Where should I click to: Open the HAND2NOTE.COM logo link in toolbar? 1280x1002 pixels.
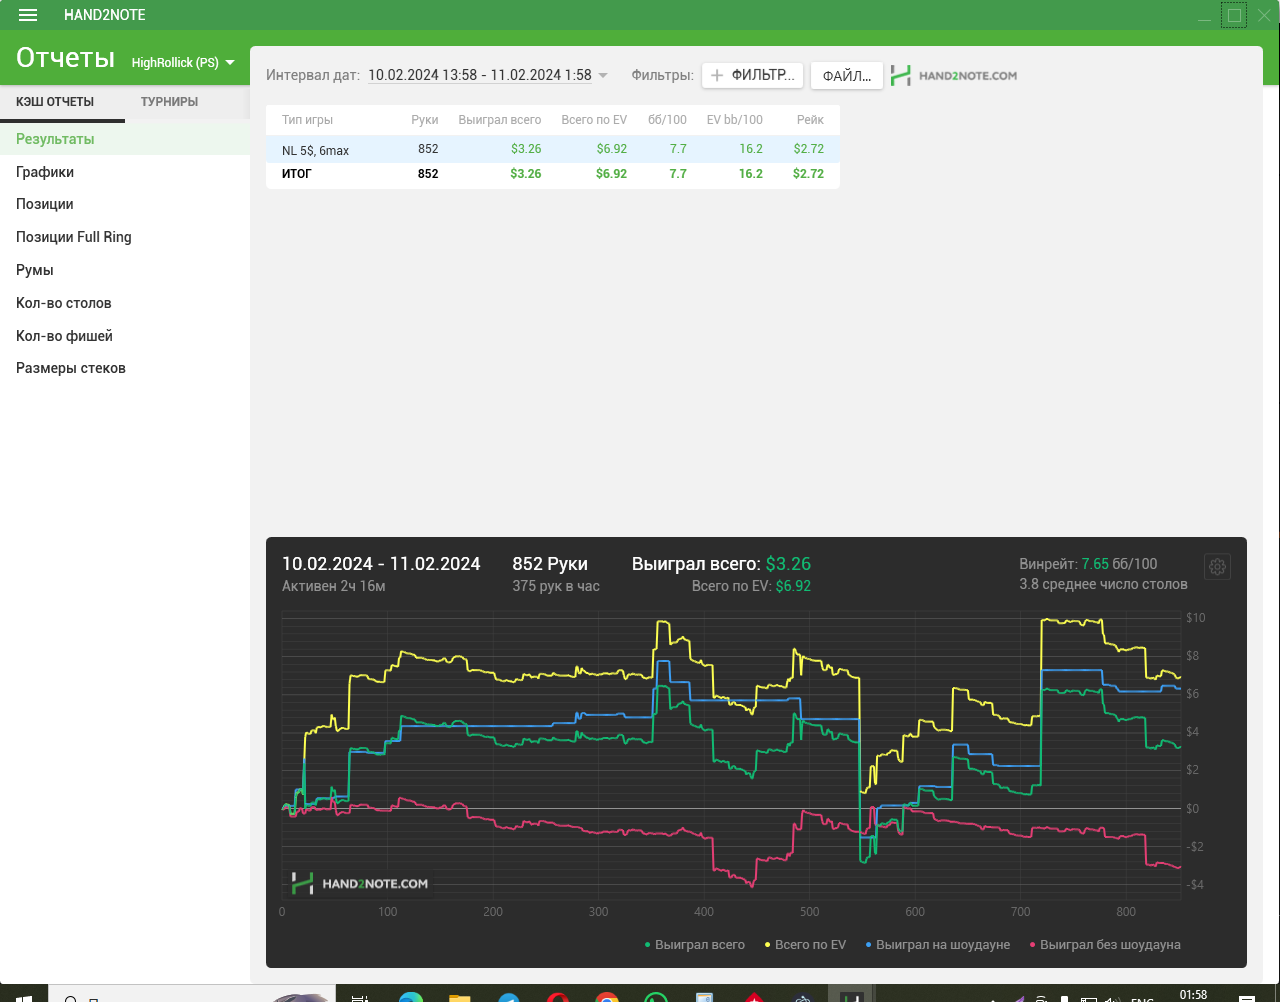coord(954,75)
